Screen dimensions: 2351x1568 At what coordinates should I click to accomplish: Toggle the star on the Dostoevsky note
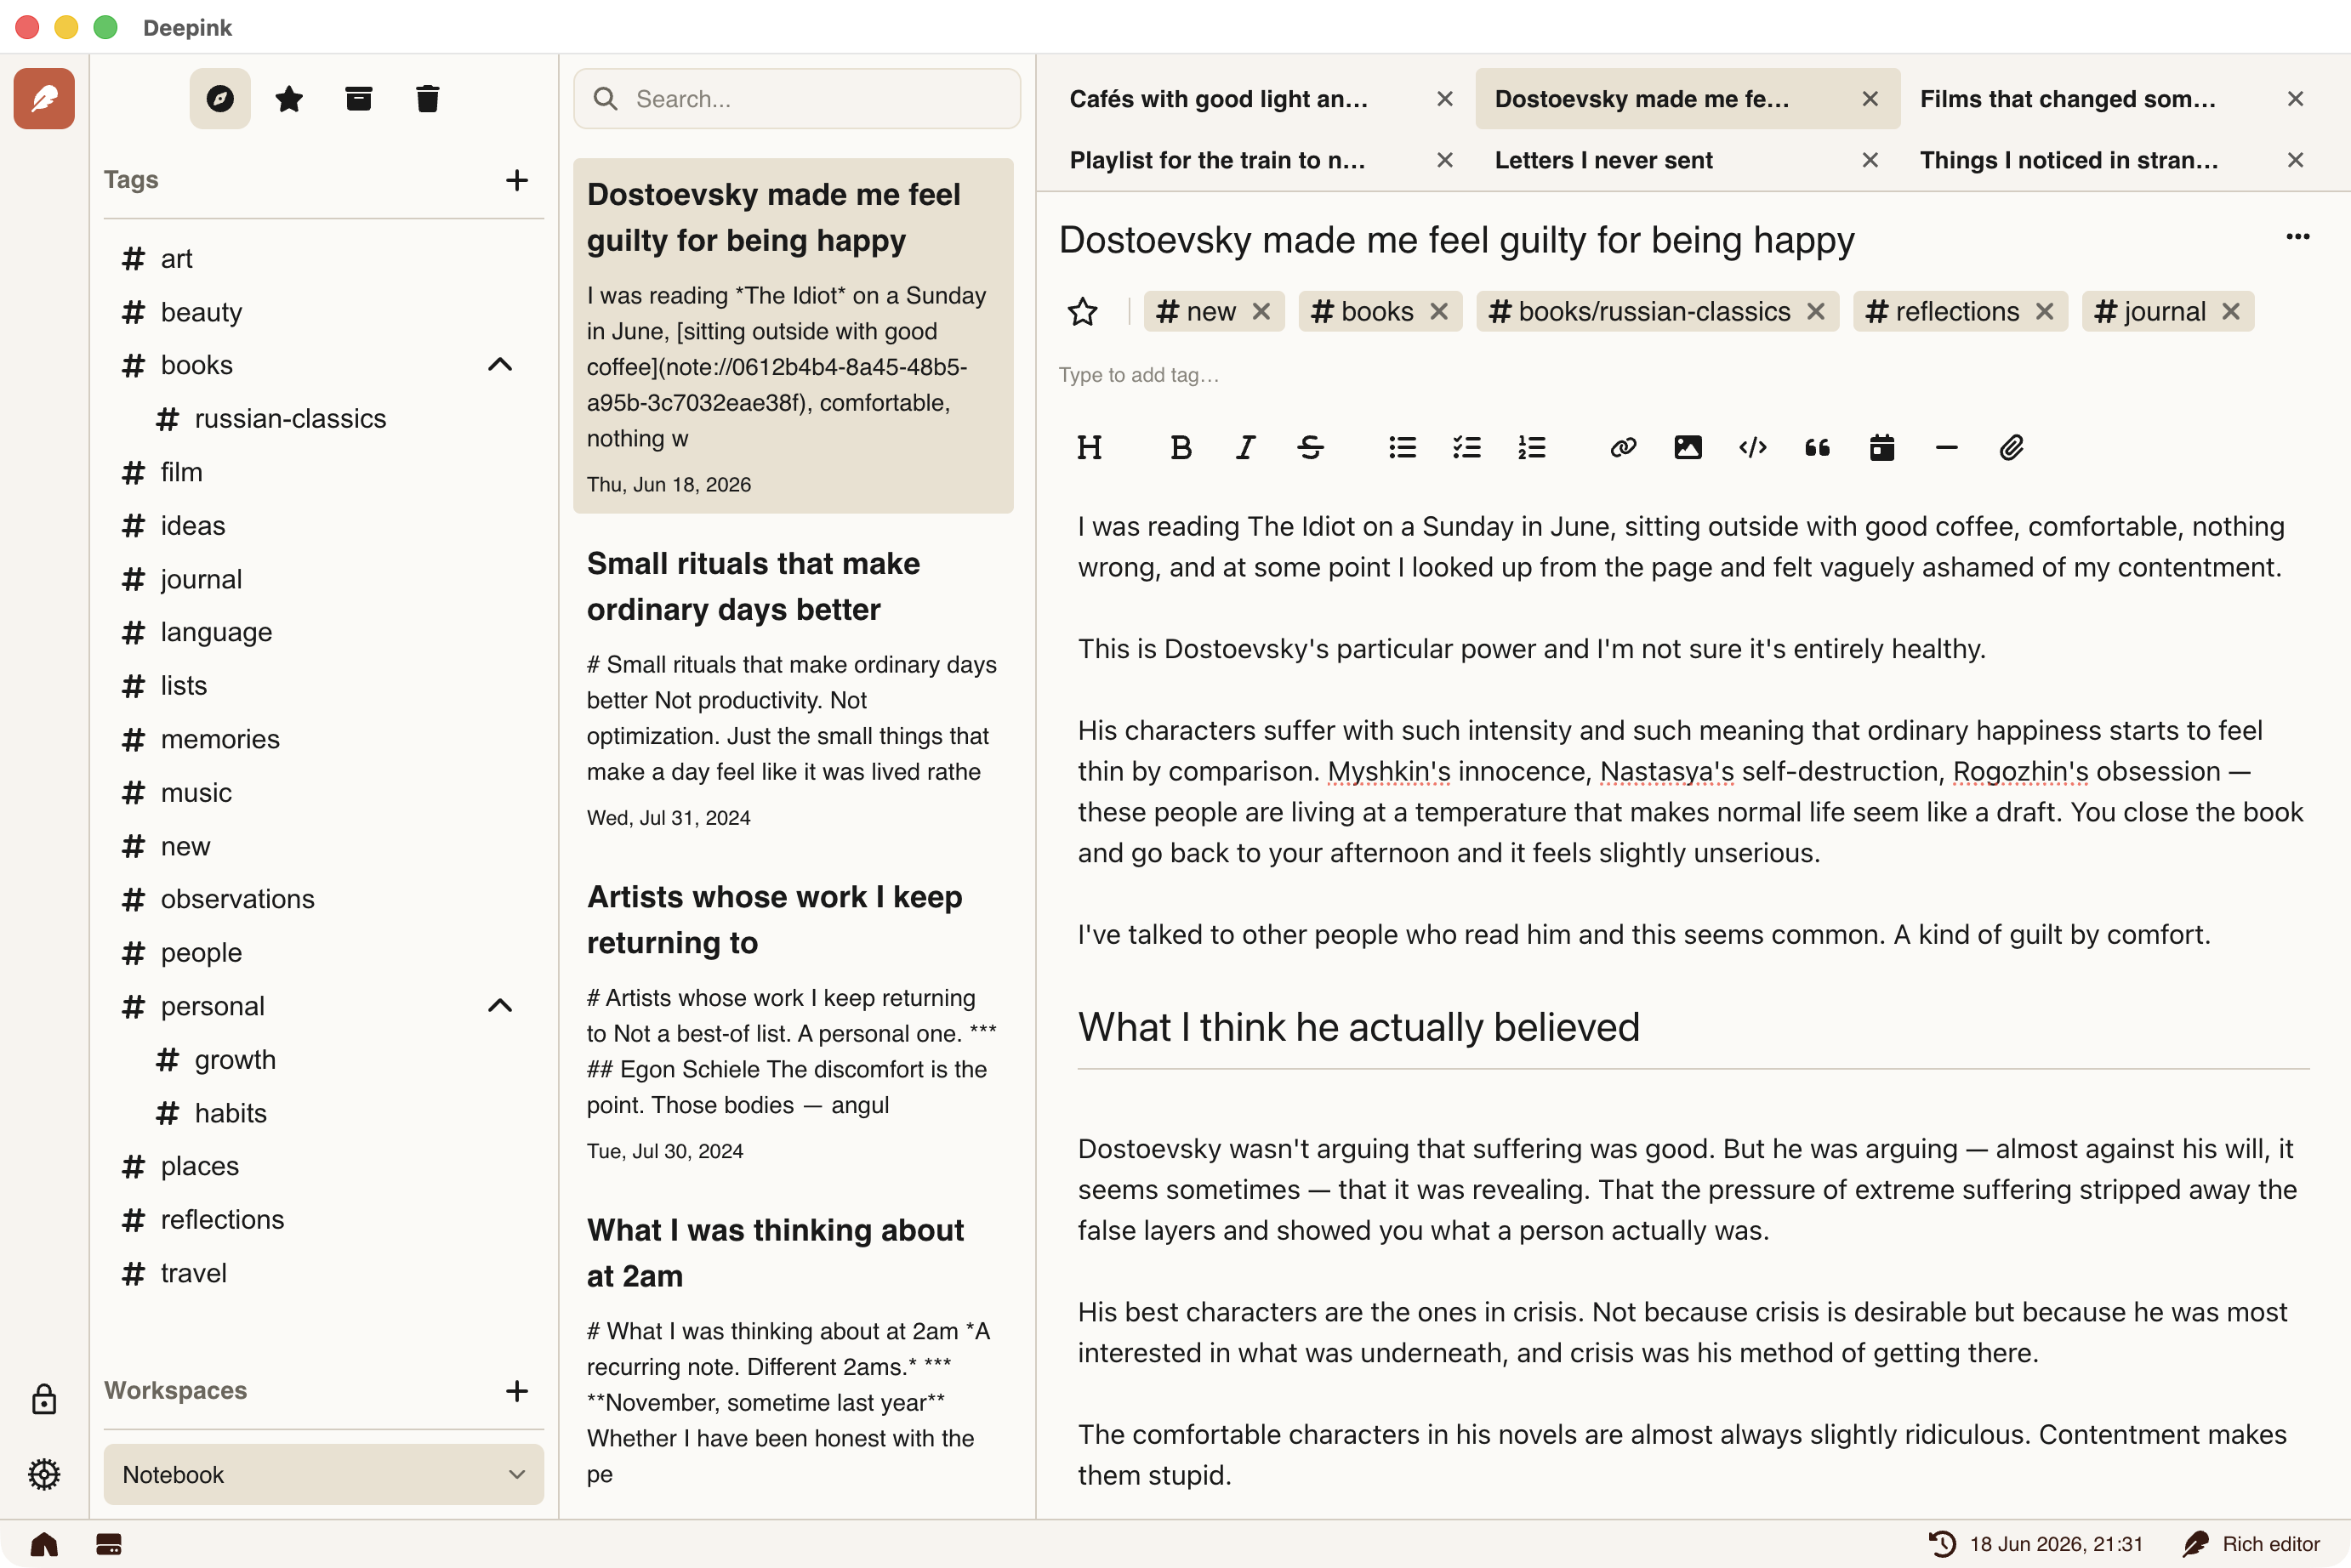(1082, 312)
